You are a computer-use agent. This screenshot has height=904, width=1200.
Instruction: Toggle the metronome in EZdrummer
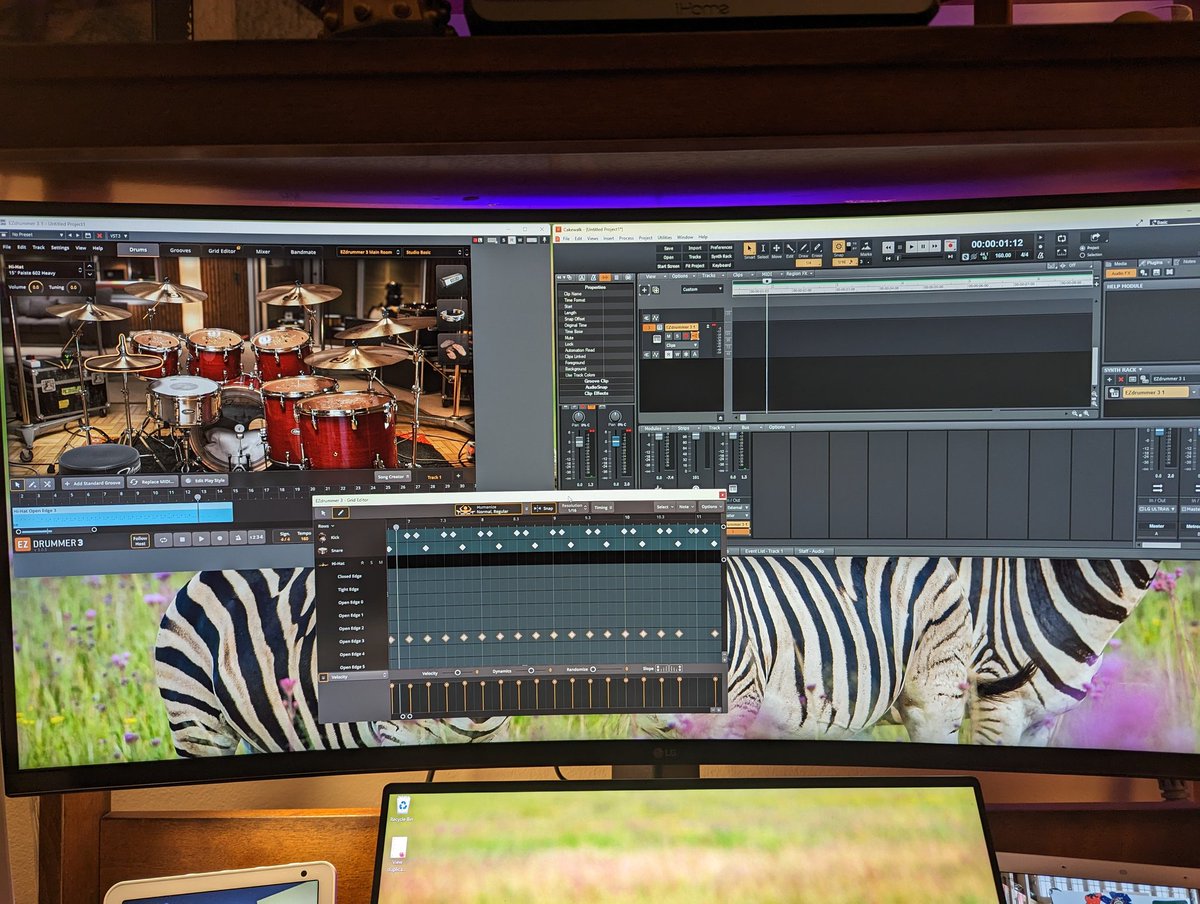[238, 539]
